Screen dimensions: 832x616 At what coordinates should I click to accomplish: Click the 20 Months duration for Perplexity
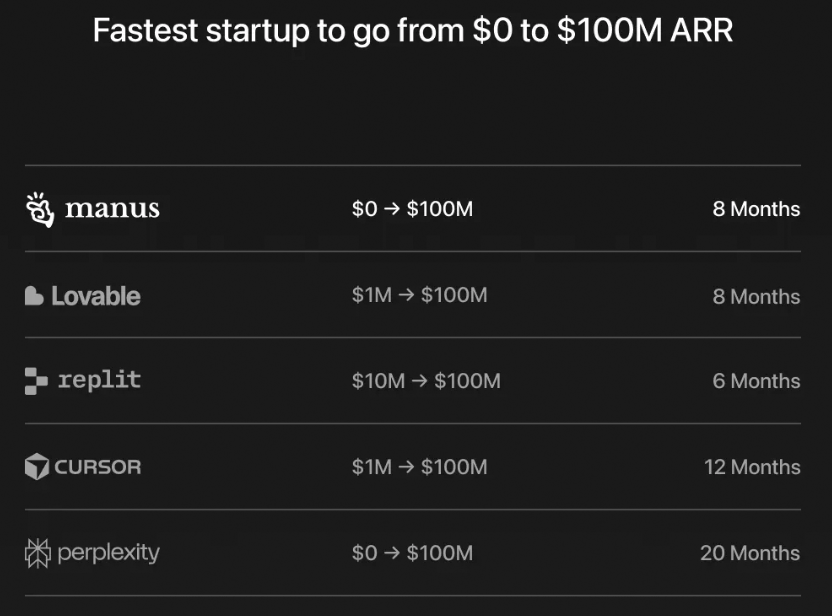coord(750,553)
